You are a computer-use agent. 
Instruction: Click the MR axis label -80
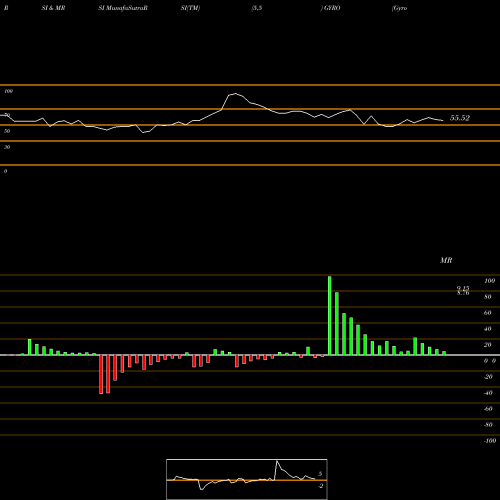pos(488,425)
